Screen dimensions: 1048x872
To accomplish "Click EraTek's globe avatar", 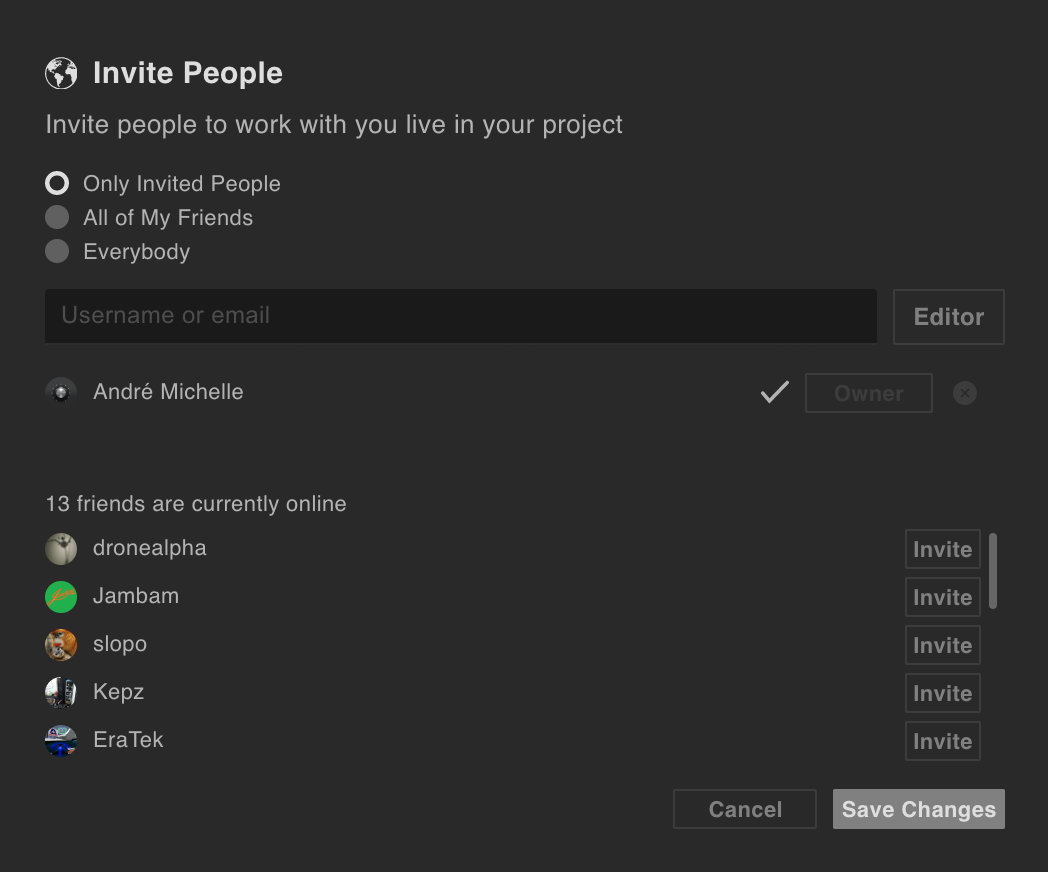I will tap(61, 740).
